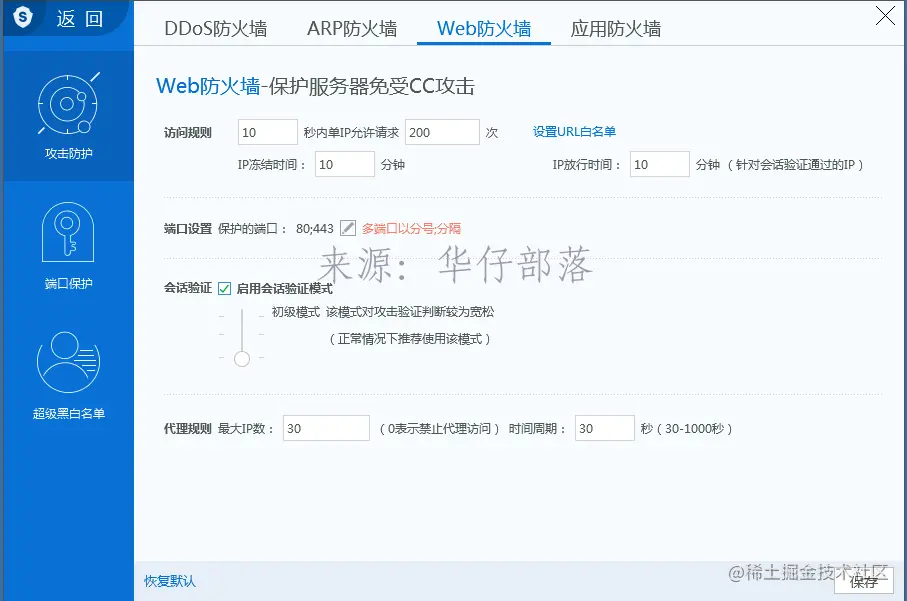Switch to ARP防火墙 tab

click(352, 28)
